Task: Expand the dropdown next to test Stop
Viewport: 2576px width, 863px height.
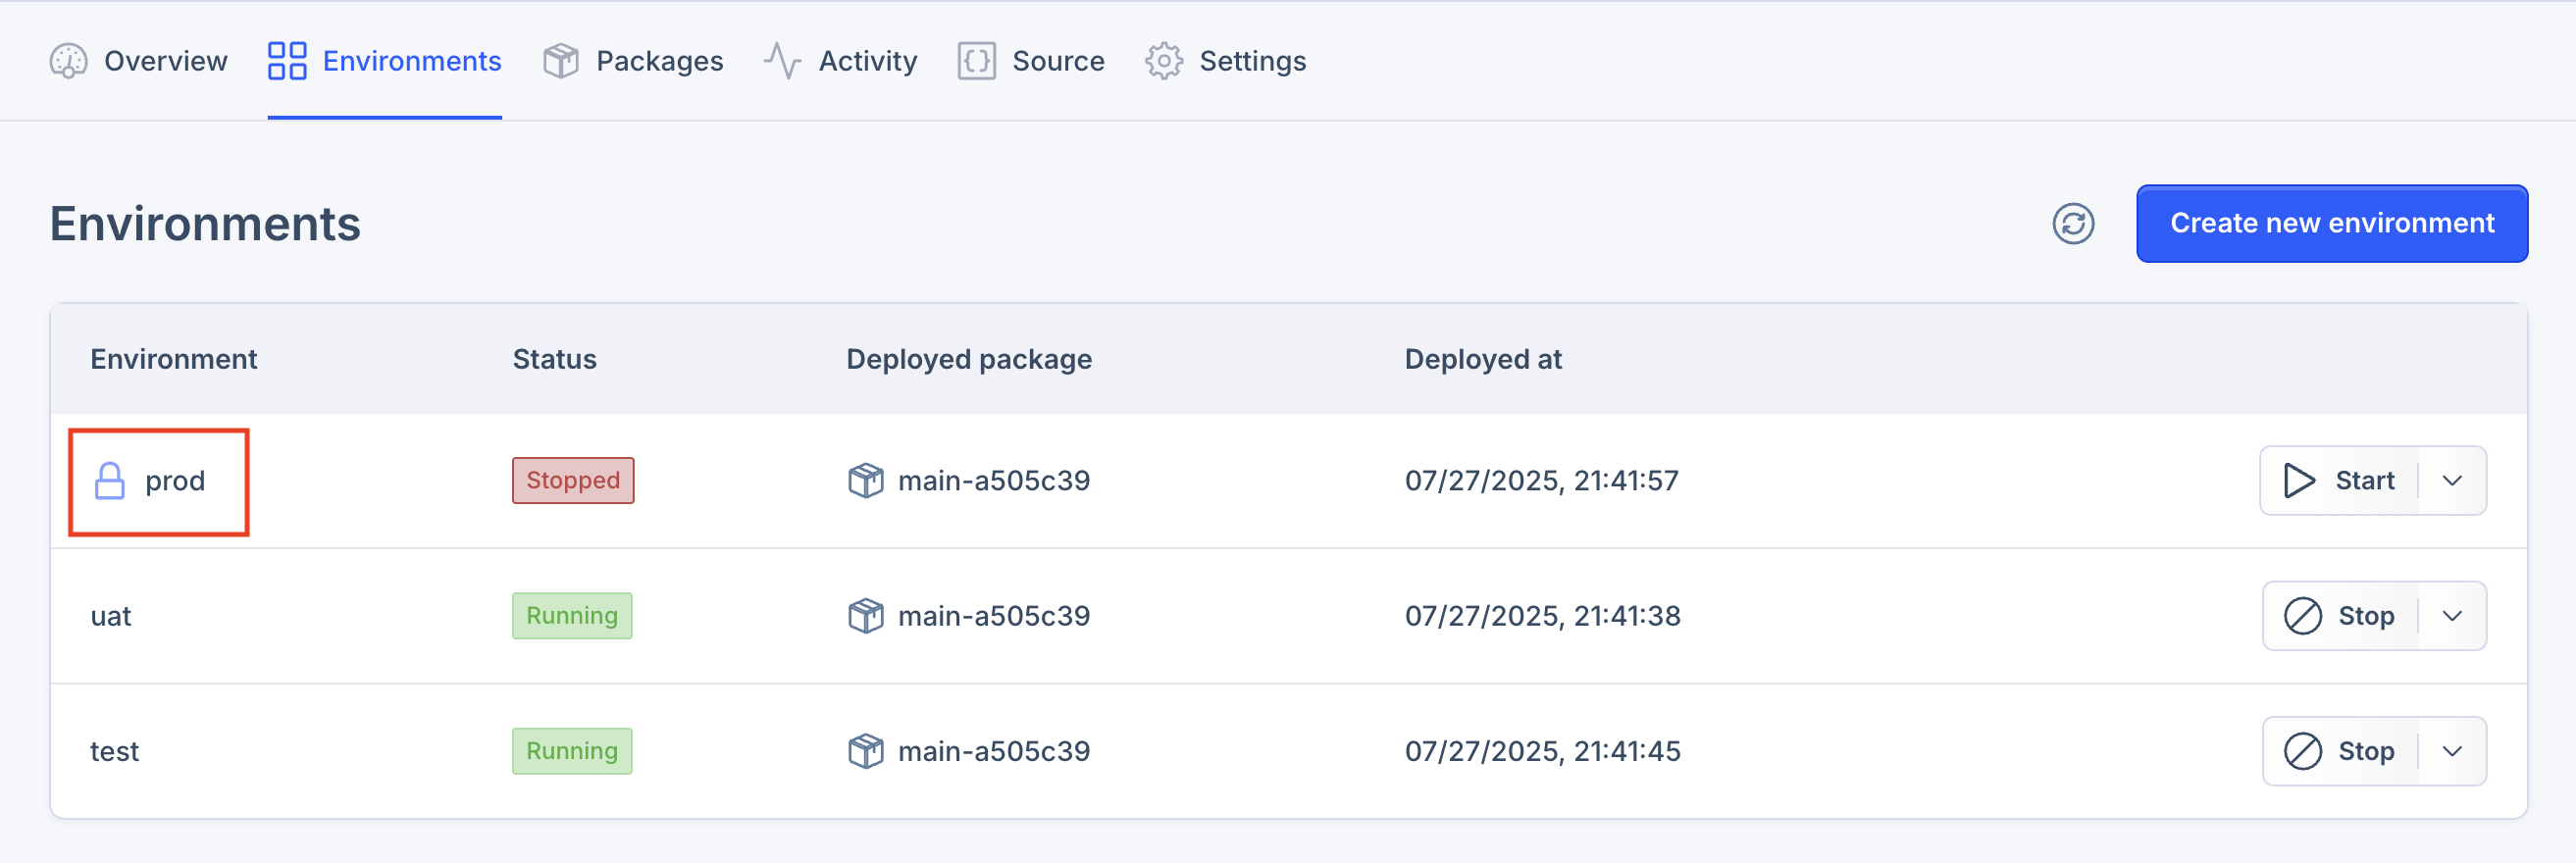Action: point(2452,751)
